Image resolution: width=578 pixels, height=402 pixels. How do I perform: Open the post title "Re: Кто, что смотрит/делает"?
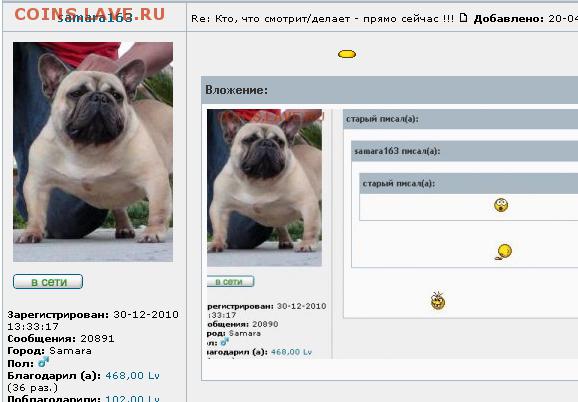point(323,18)
